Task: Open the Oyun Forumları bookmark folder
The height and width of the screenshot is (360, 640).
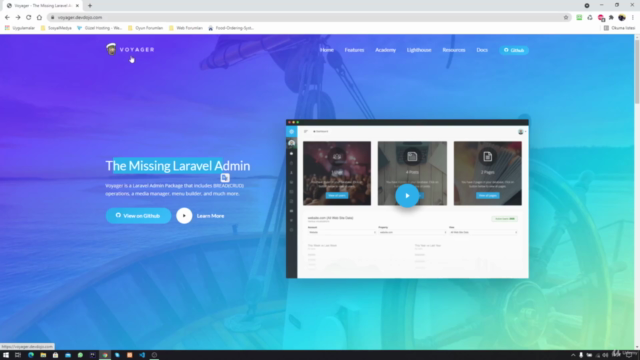Action: [145, 28]
